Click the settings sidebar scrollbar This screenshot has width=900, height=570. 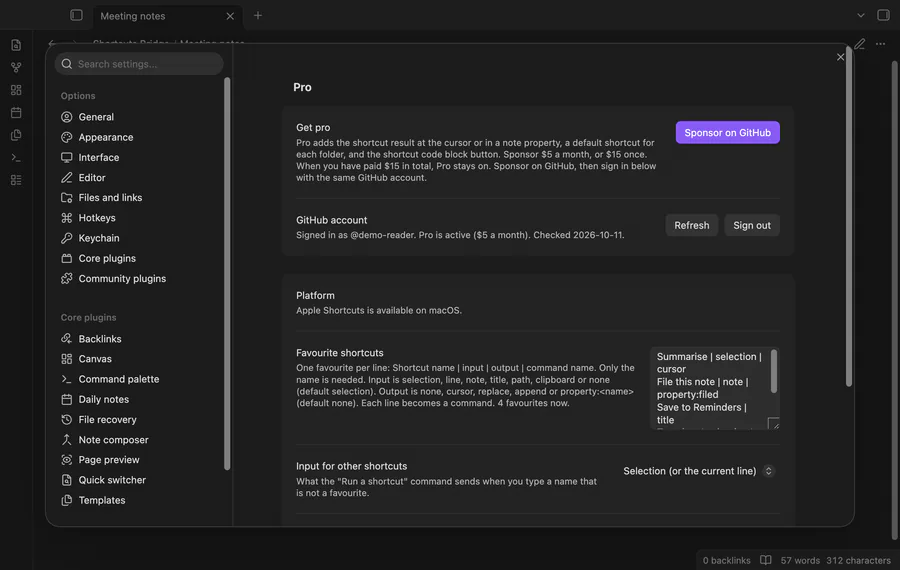[227, 274]
